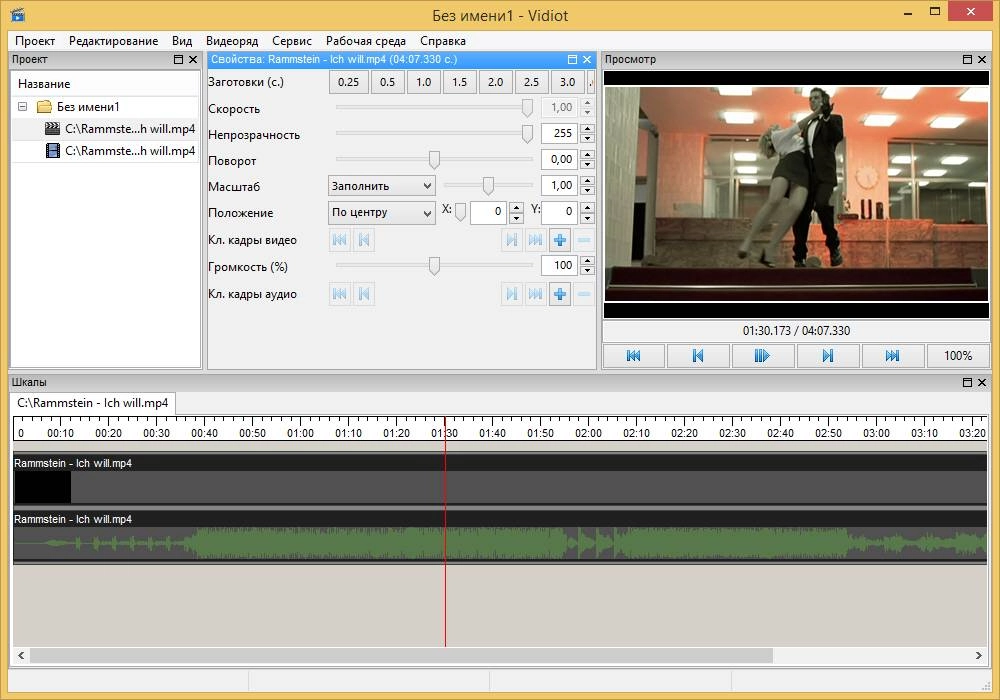
Task: Open the Положение По центру dropdown
Action: [381, 212]
